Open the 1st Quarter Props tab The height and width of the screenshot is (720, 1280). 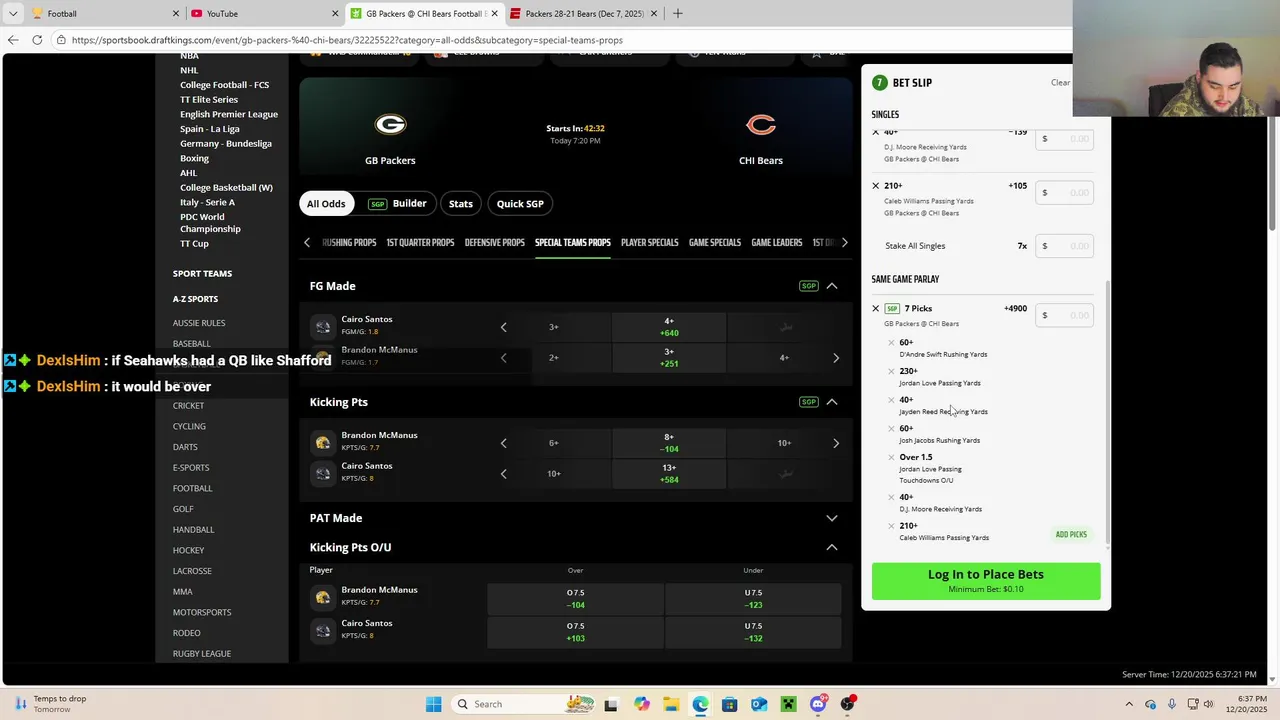coord(420,243)
